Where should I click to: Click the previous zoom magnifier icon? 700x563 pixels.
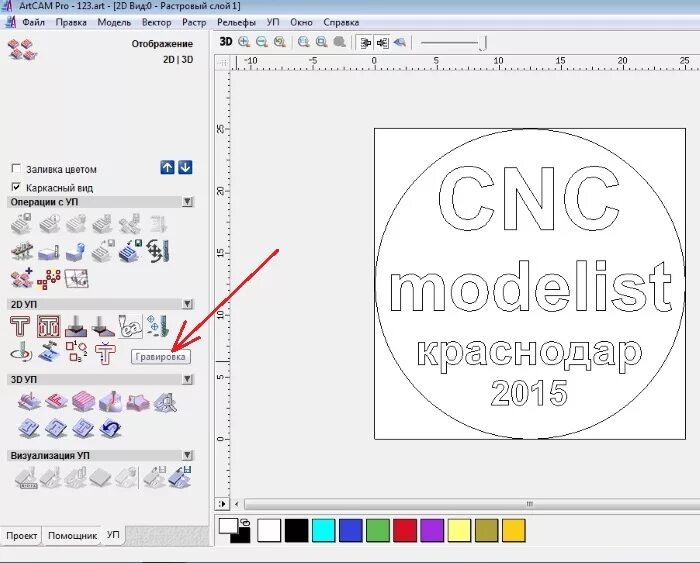pos(280,42)
